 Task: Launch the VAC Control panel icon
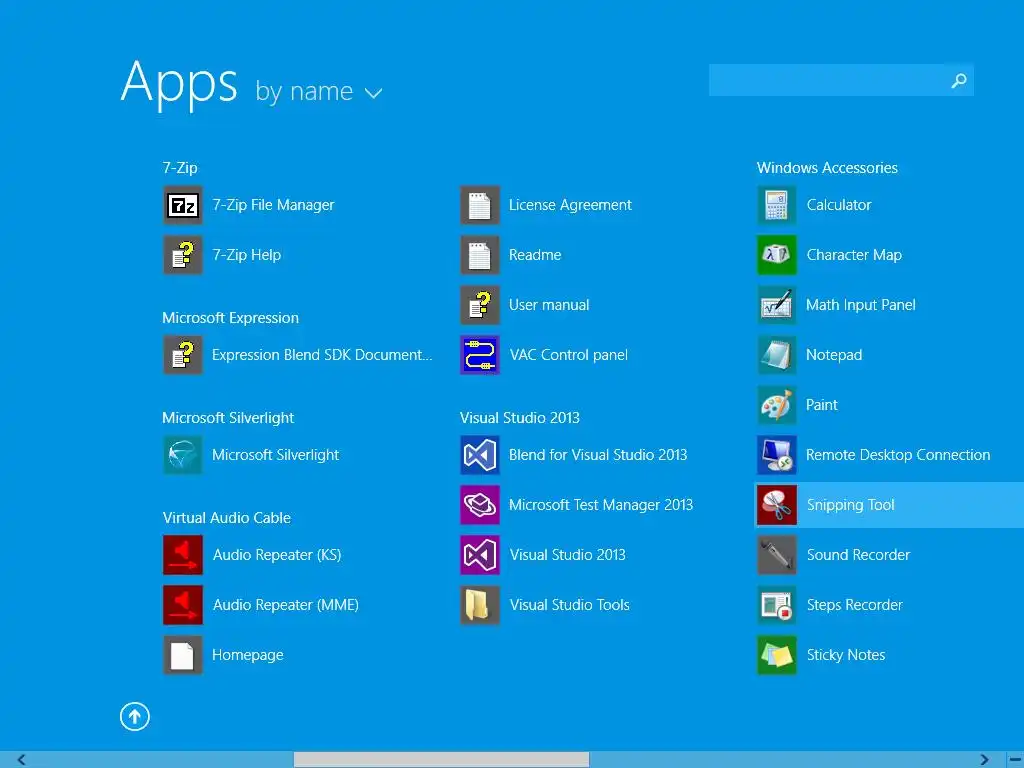pyautogui.click(x=479, y=355)
